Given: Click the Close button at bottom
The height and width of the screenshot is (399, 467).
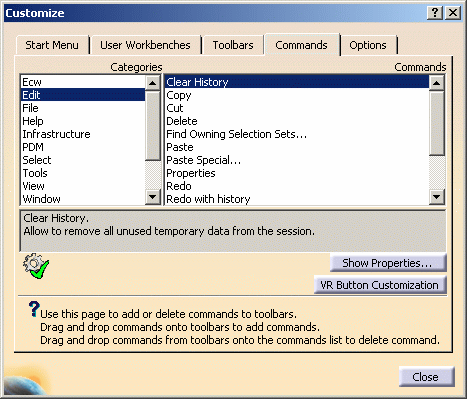Looking at the screenshot, I should 426,377.
